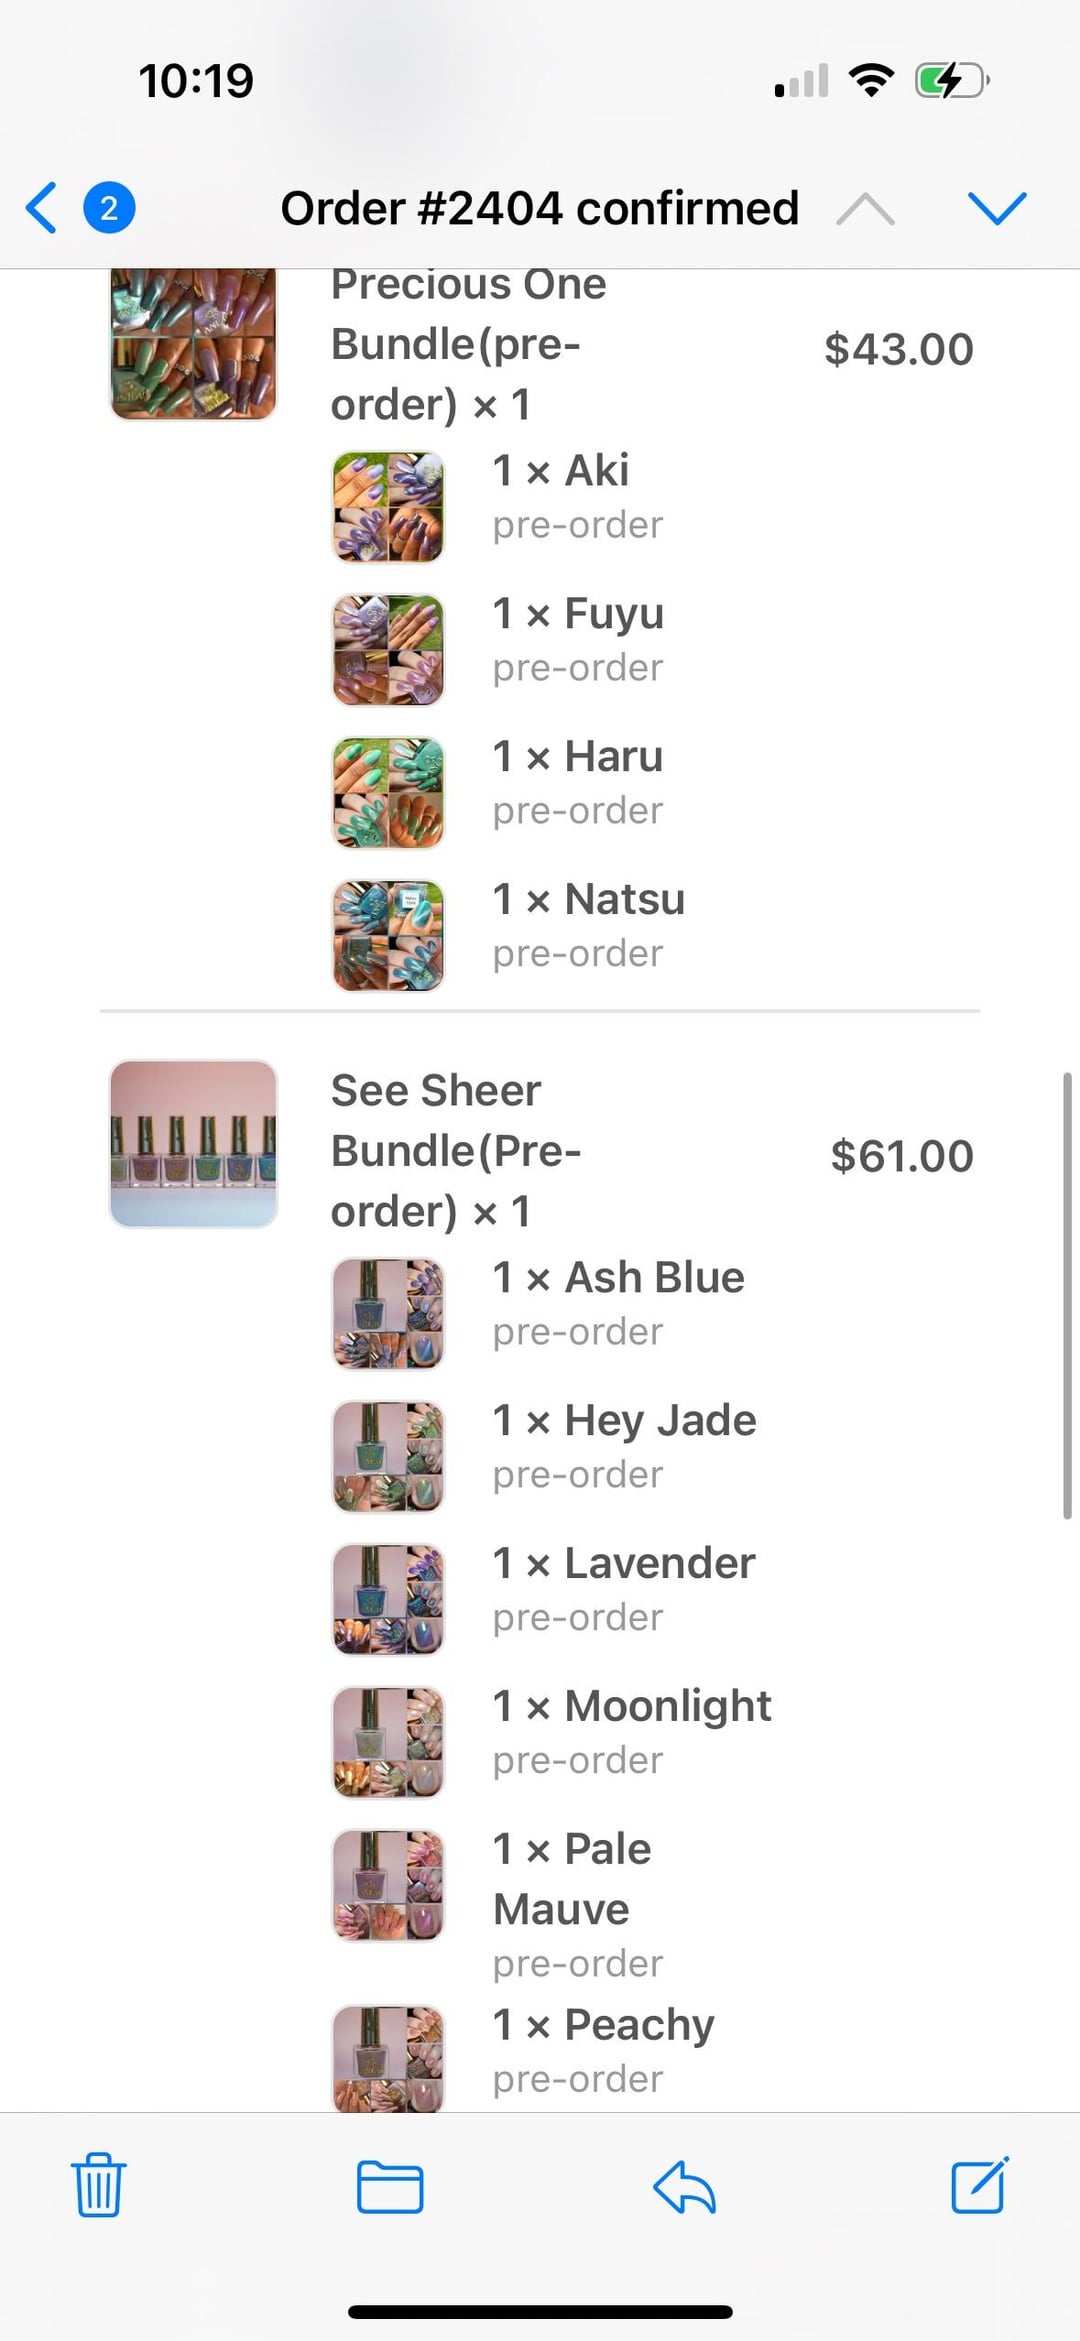Tap the trash icon to delete the email
Image resolution: width=1080 pixels, height=2341 pixels.
(x=98, y=2185)
